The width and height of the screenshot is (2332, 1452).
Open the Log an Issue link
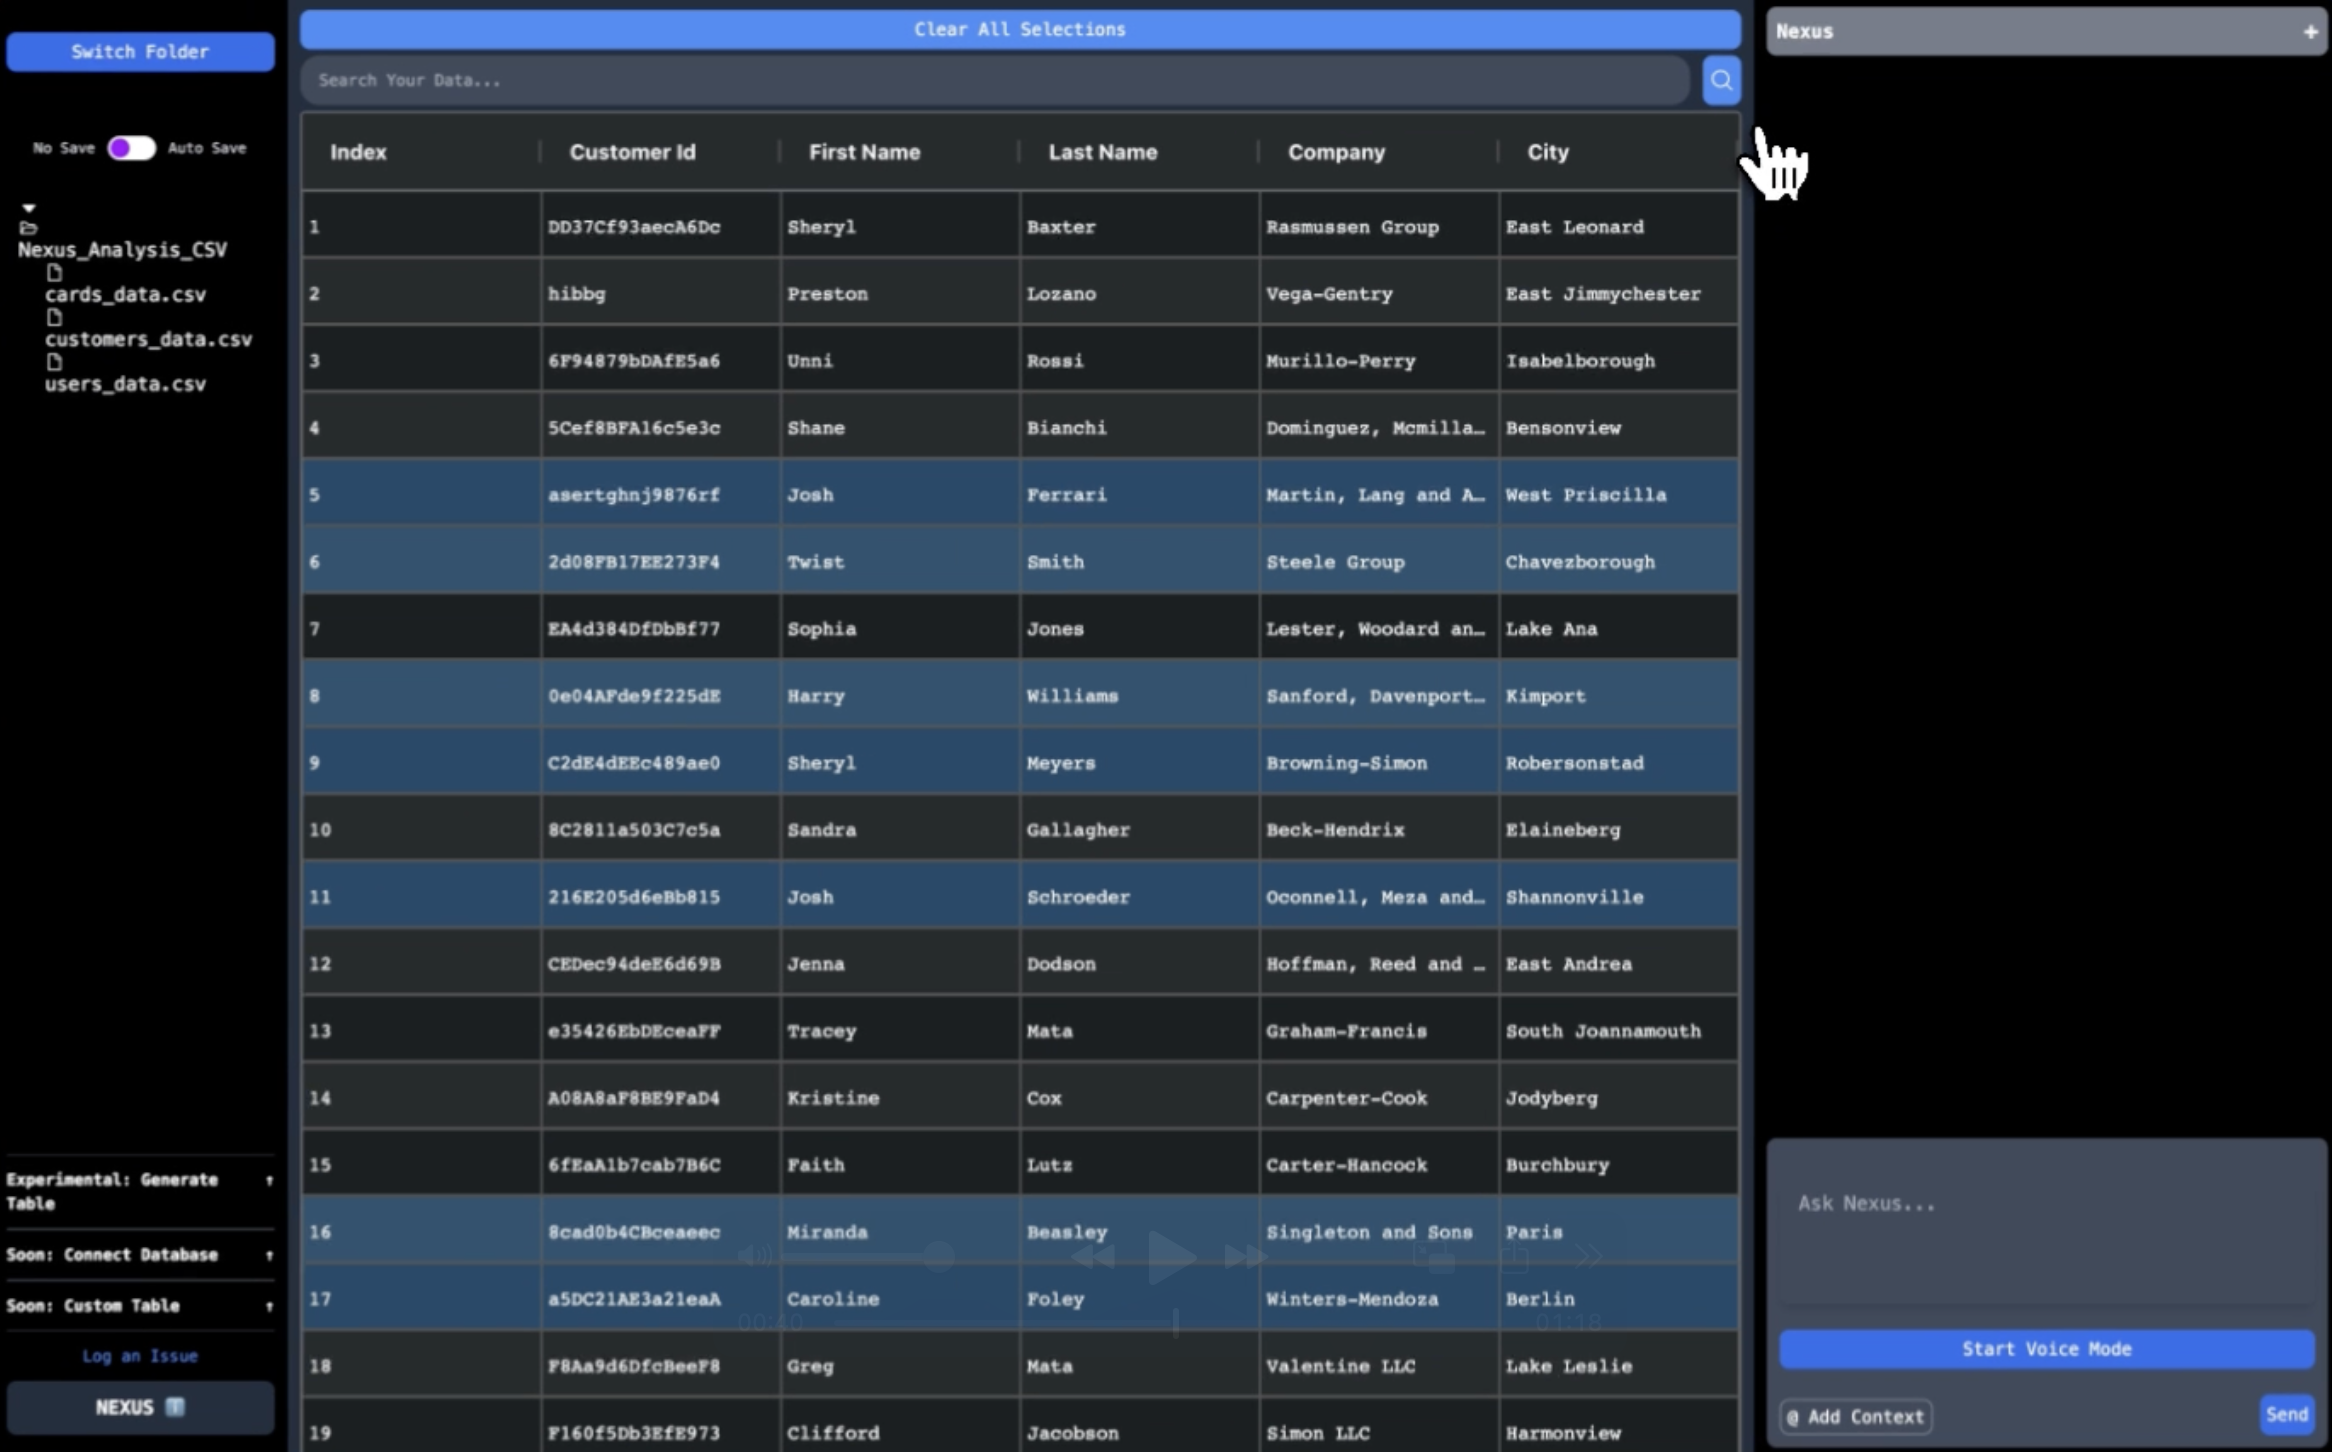[140, 1356]
